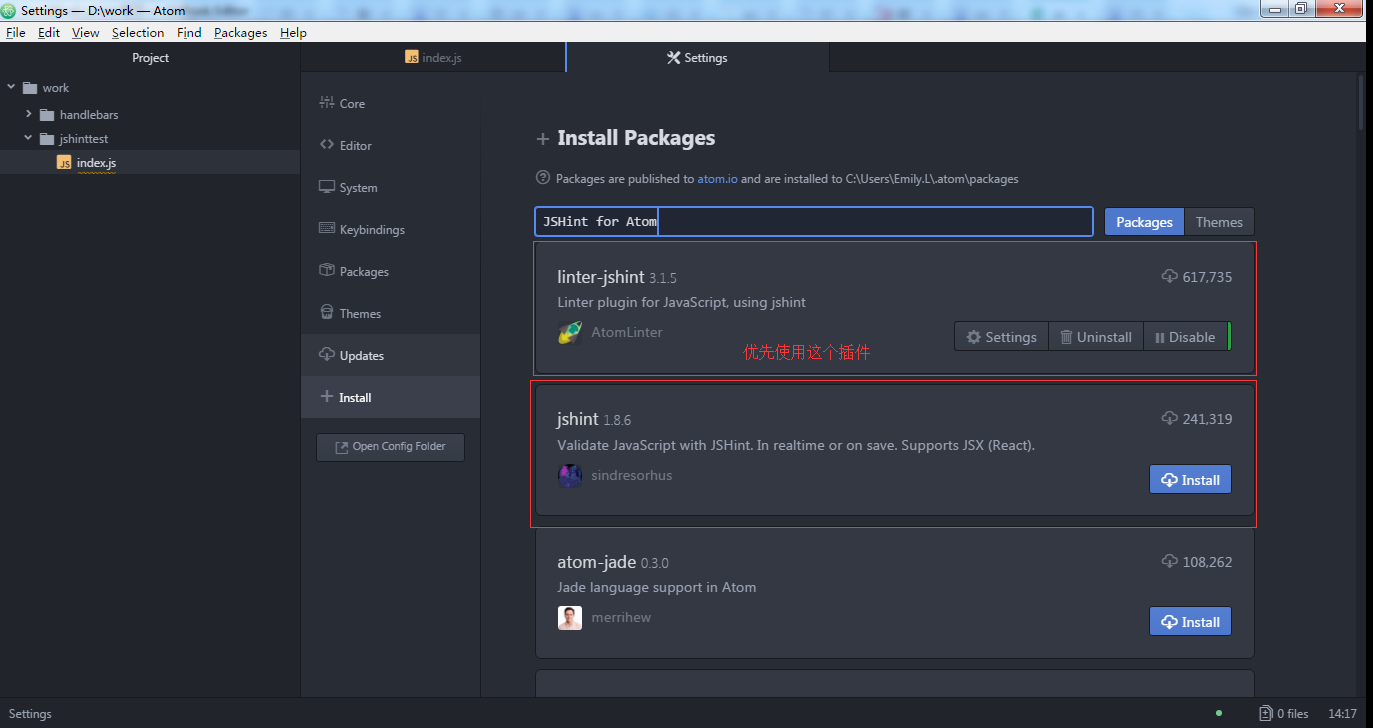Click the AtomLinter rocket avatar
Screen dimensions: 1373x728
[x=570, y=333]
